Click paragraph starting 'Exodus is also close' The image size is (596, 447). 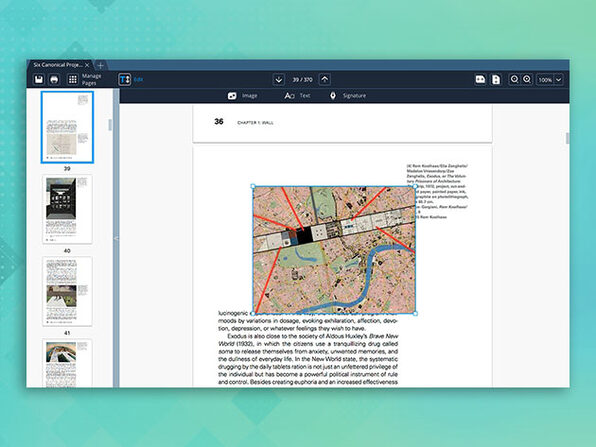click(308, 359)
